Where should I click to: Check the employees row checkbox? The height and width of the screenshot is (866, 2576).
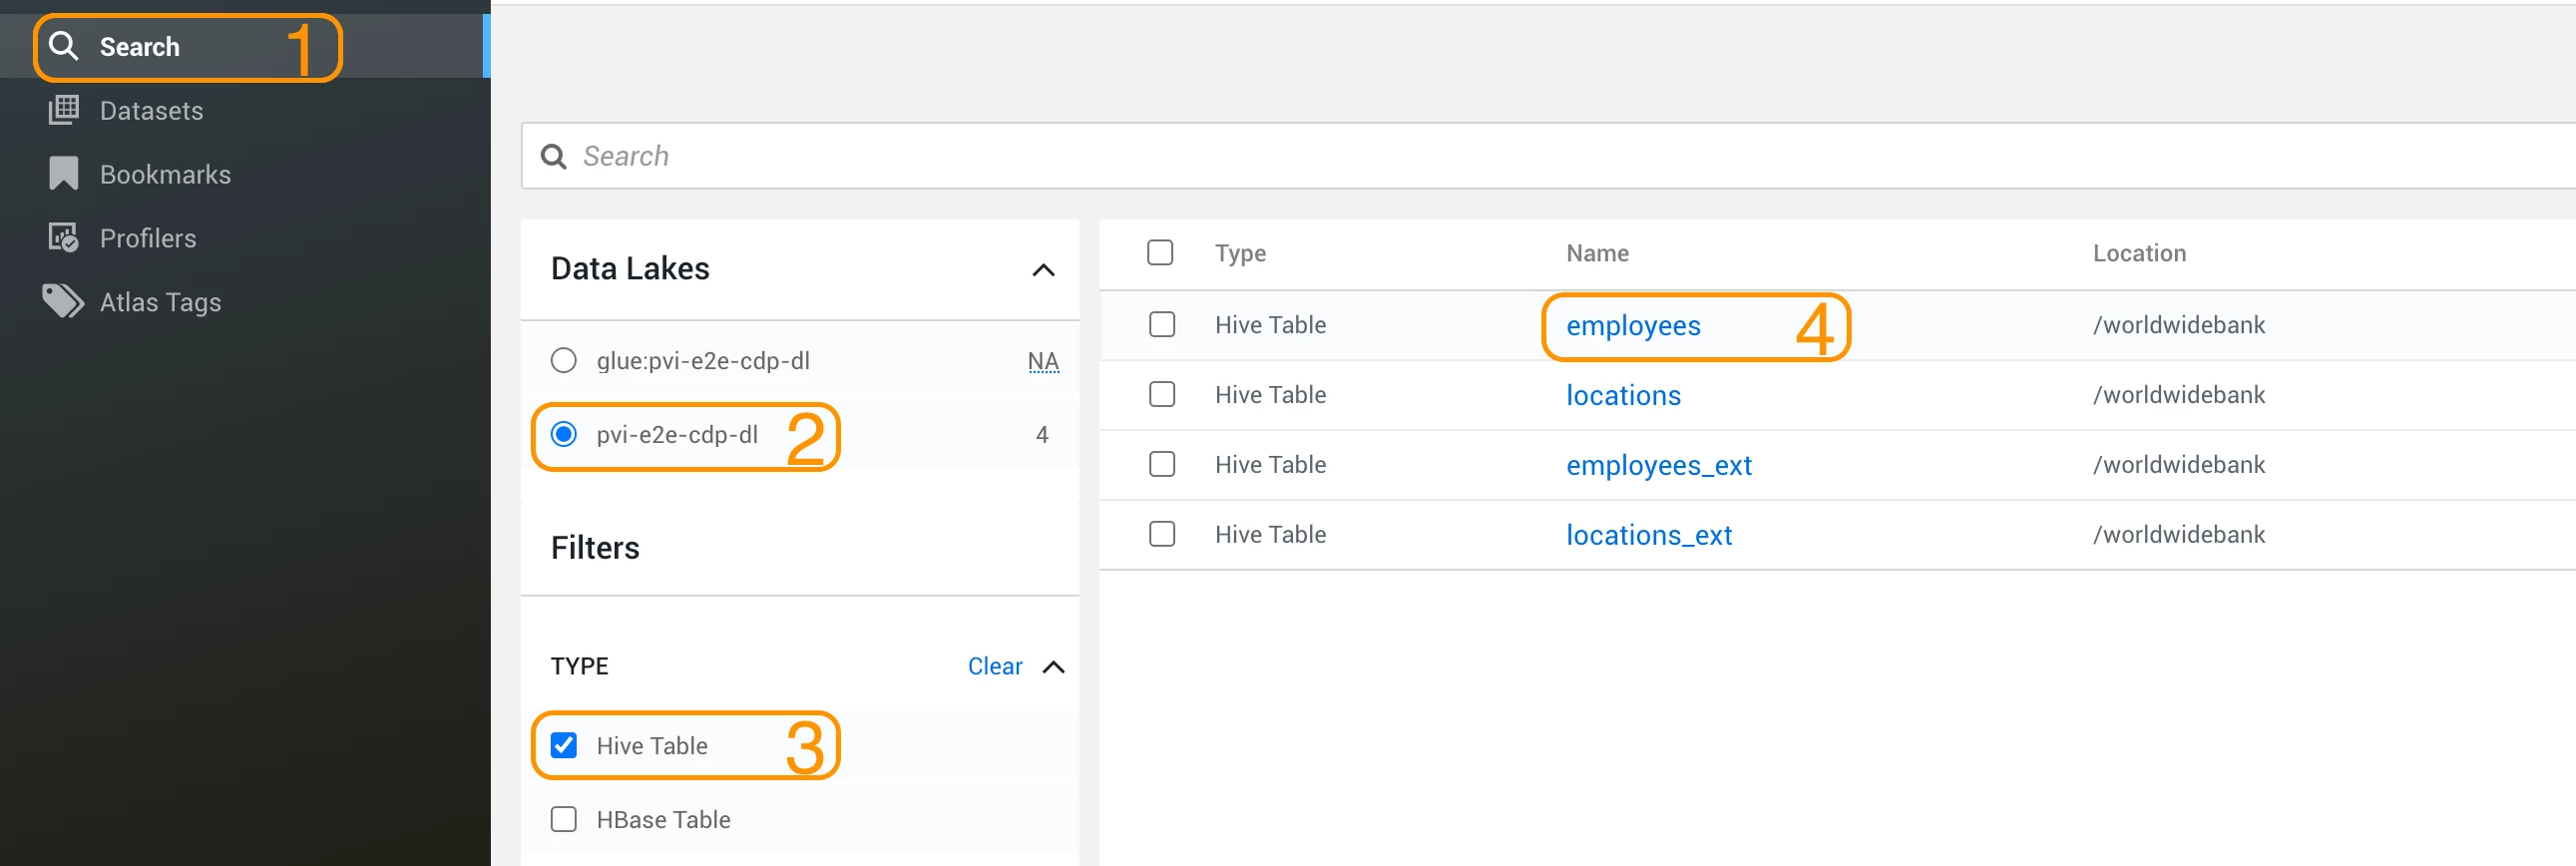click(1162, 325)
